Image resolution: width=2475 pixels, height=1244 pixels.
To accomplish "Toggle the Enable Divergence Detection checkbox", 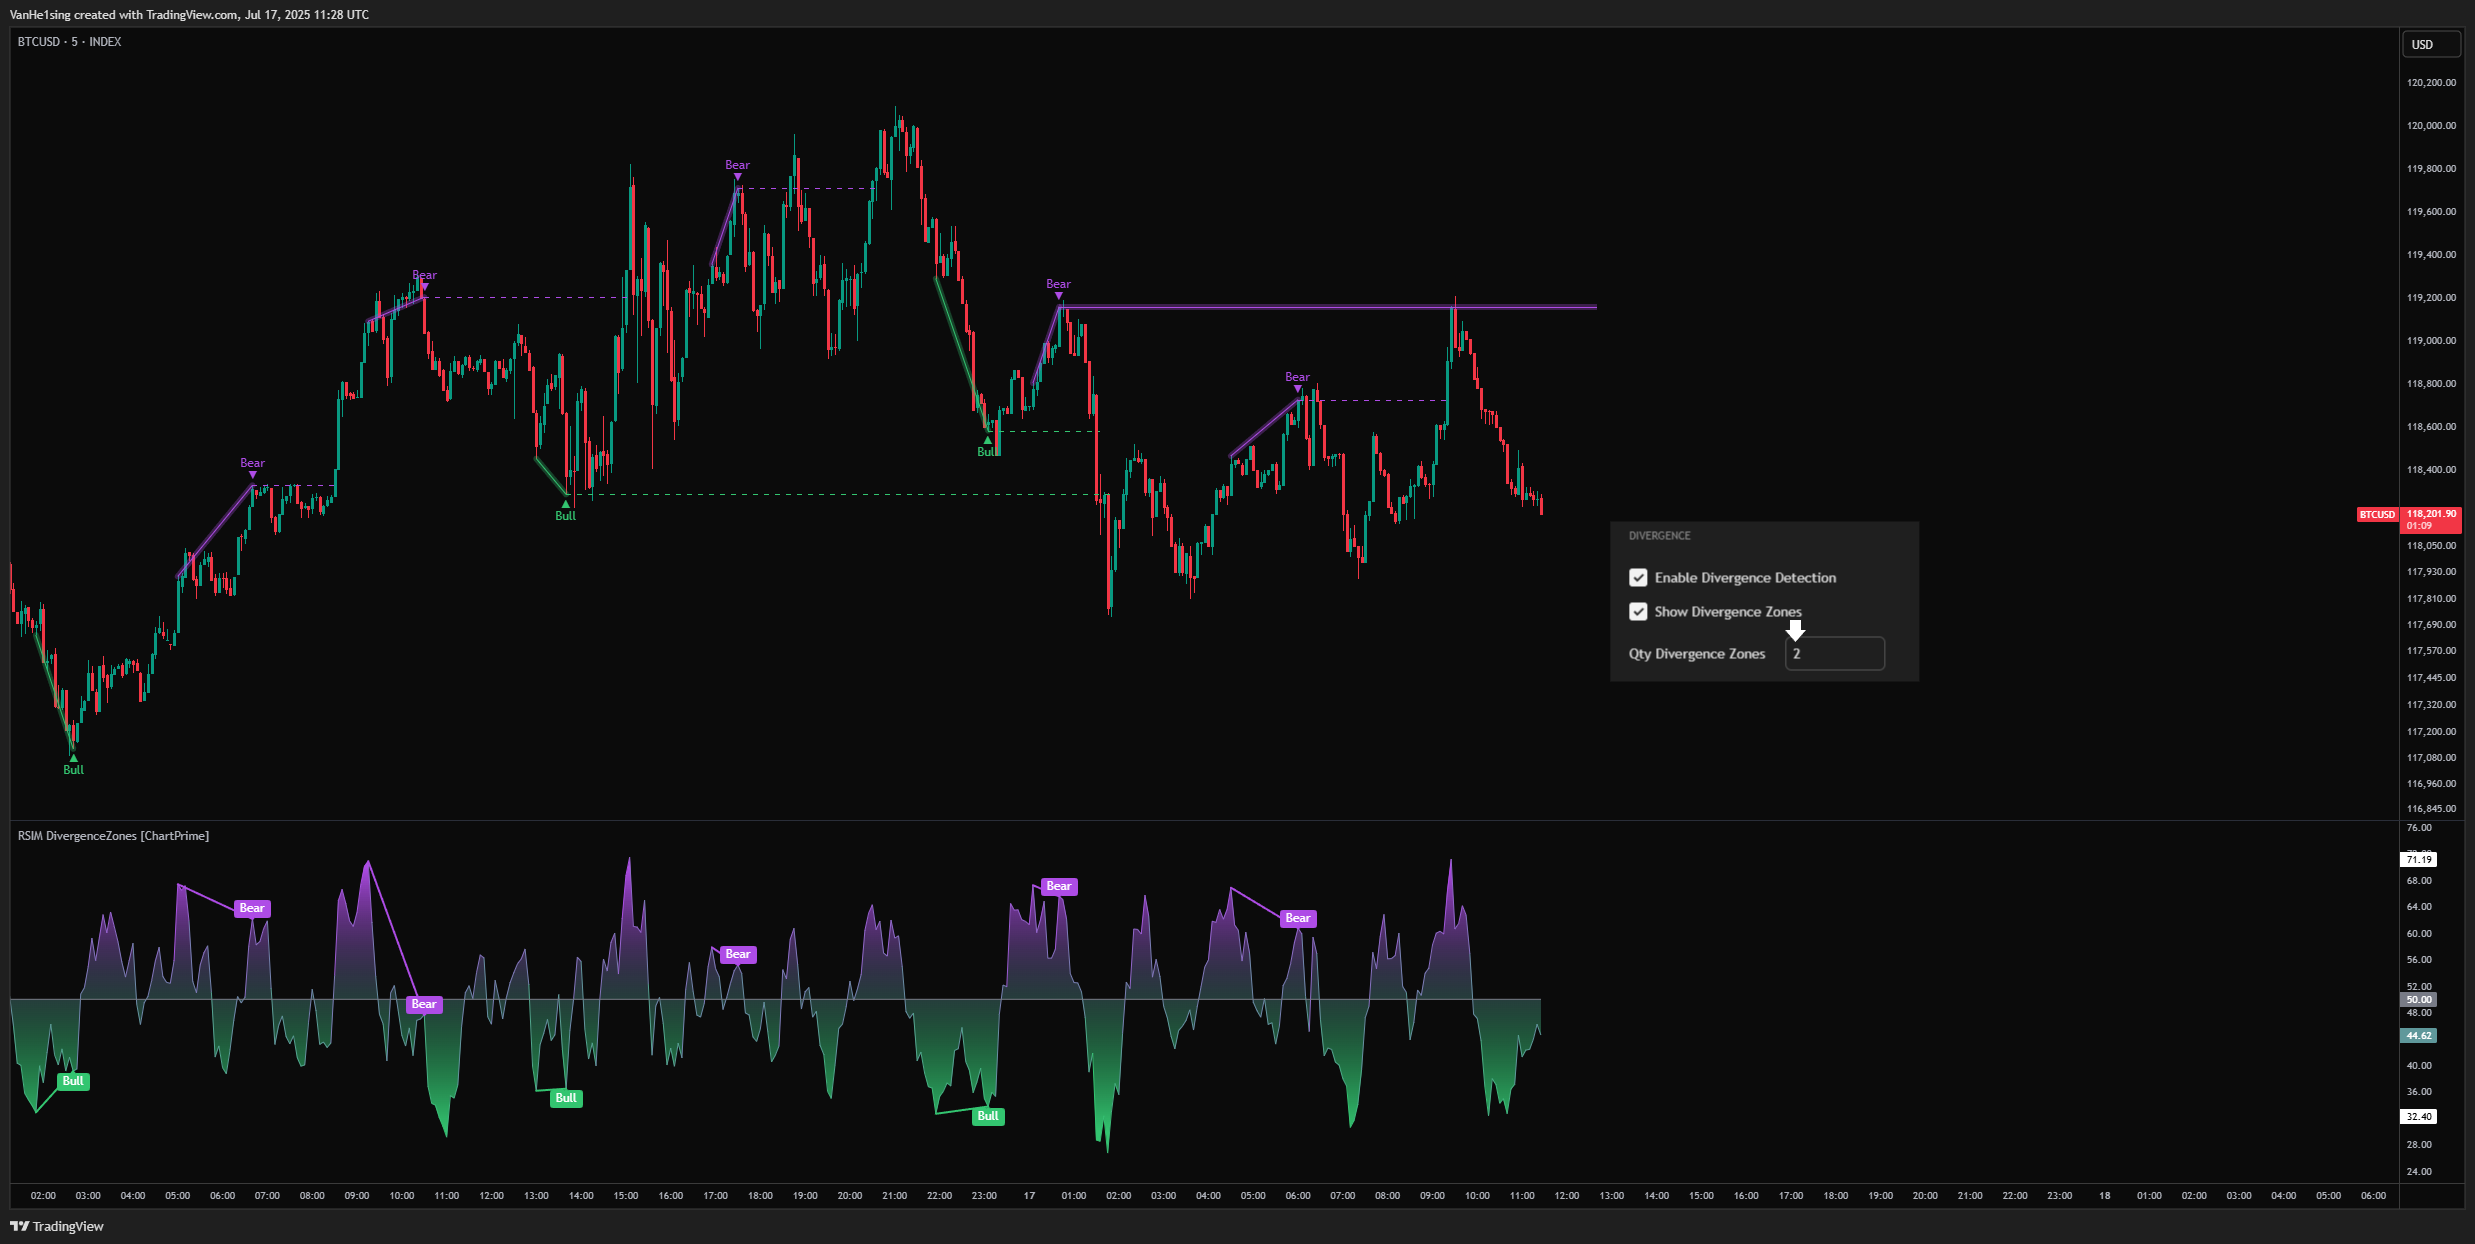I will pos(1638,578).
